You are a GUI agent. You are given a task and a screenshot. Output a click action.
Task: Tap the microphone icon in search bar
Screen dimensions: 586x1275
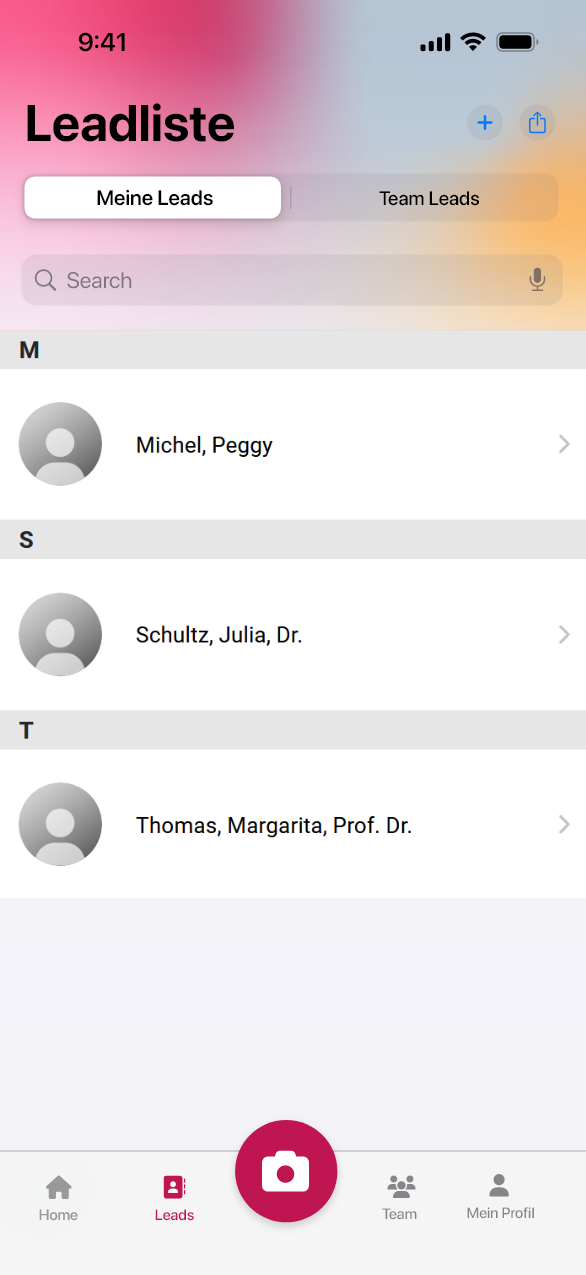tap(537, 280)
